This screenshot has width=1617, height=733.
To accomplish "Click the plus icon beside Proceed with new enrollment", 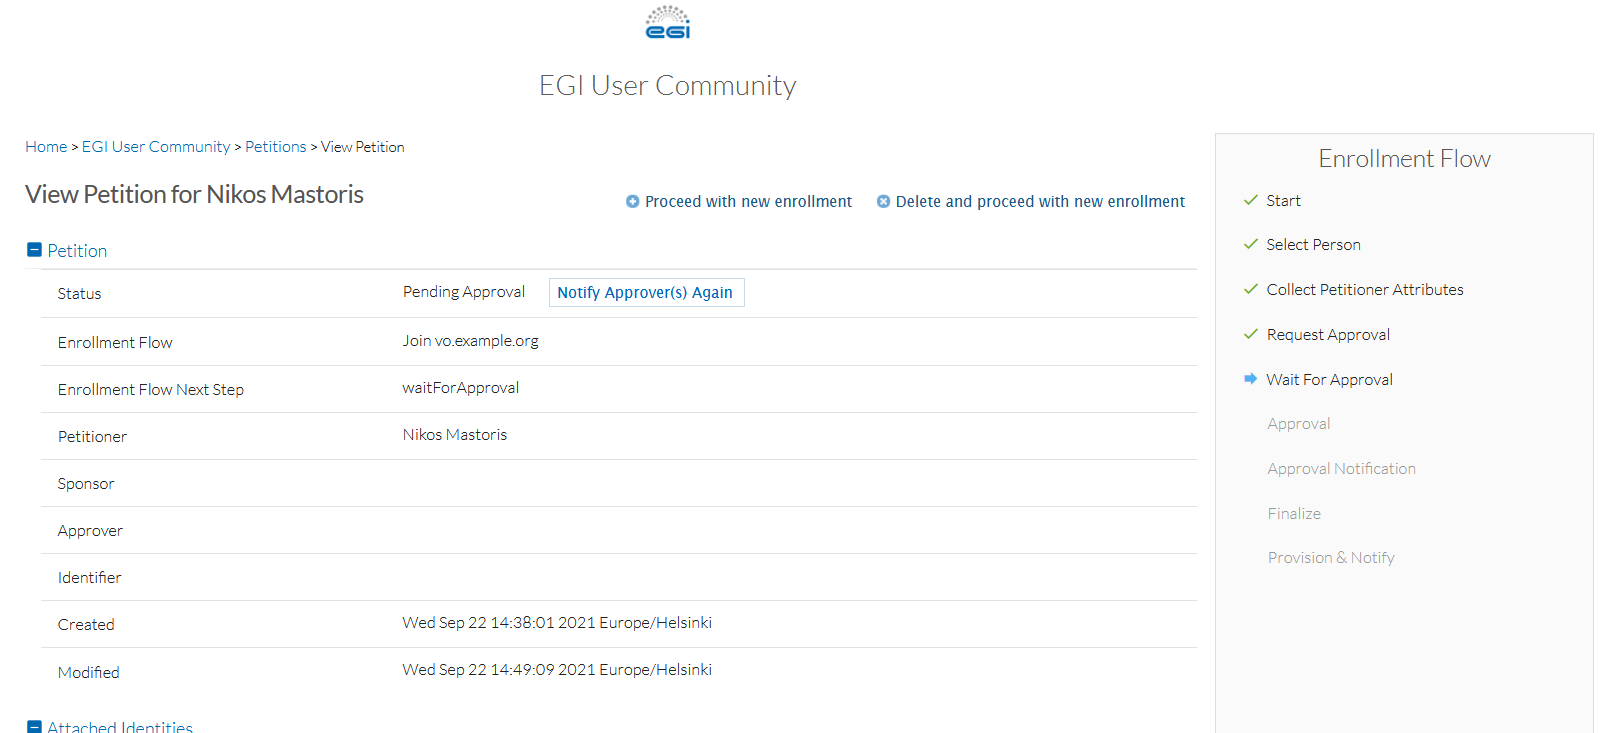I will click(632, 202).
